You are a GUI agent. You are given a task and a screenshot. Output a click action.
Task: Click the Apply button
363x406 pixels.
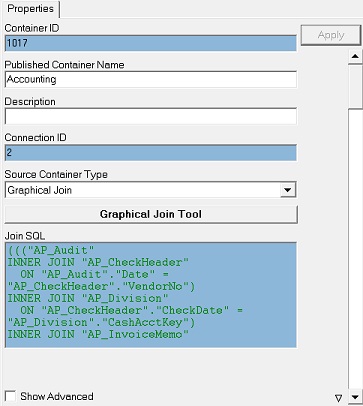(331, 35)
